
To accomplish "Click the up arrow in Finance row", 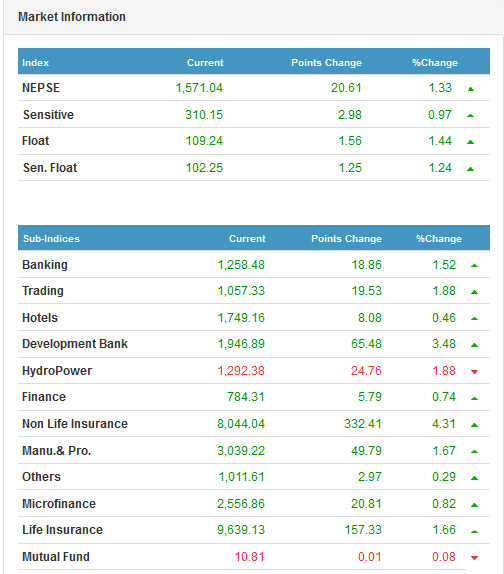I will click(x=474, y=398).
